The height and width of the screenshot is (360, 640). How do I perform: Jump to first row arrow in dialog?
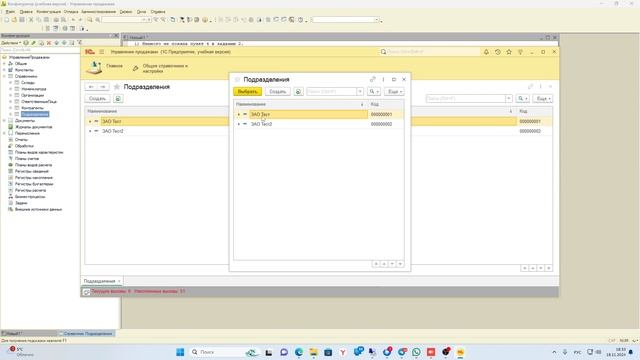pos(376,264)
